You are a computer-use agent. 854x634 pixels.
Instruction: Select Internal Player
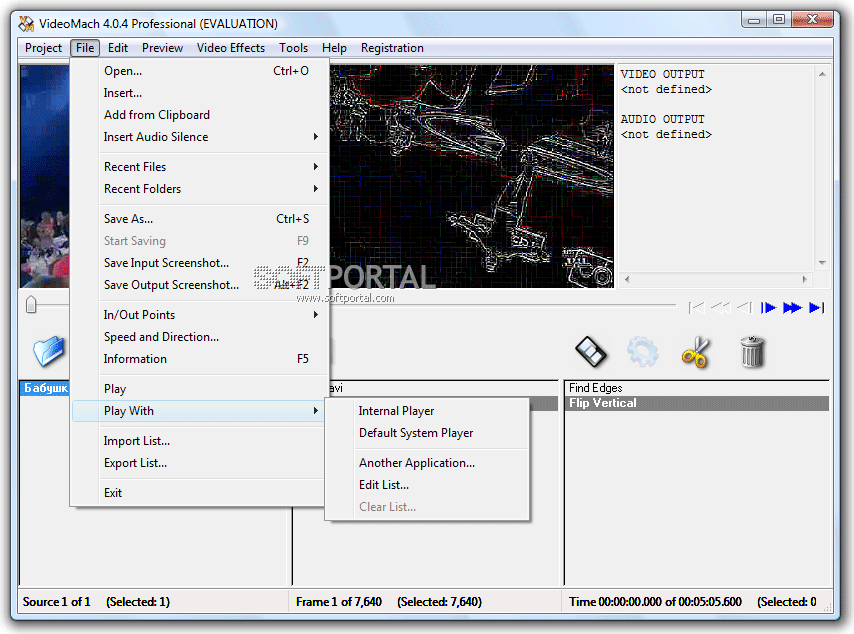427,411
